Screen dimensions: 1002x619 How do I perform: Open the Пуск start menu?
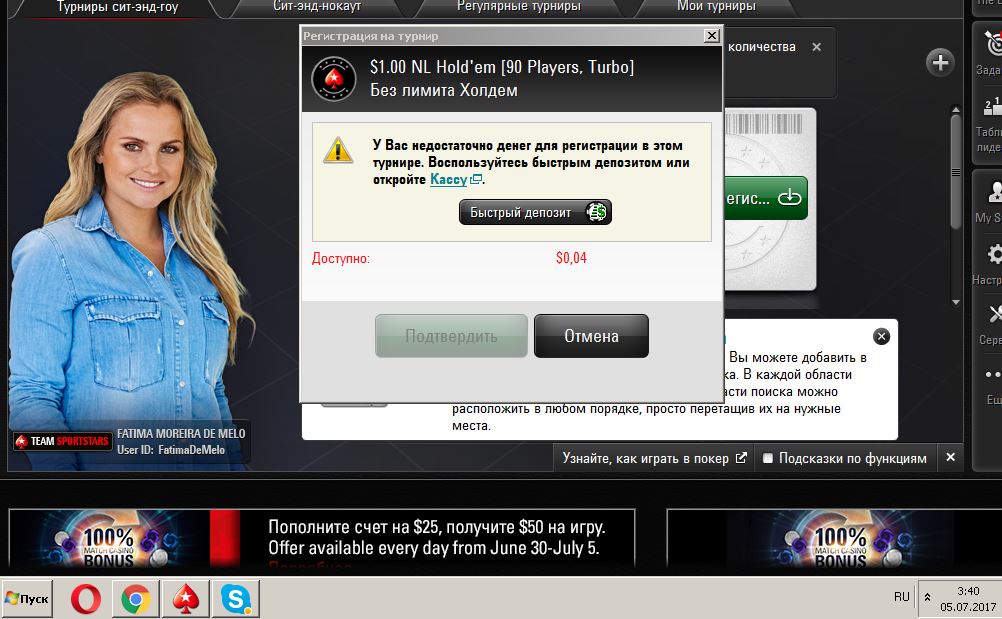[26, 599]
